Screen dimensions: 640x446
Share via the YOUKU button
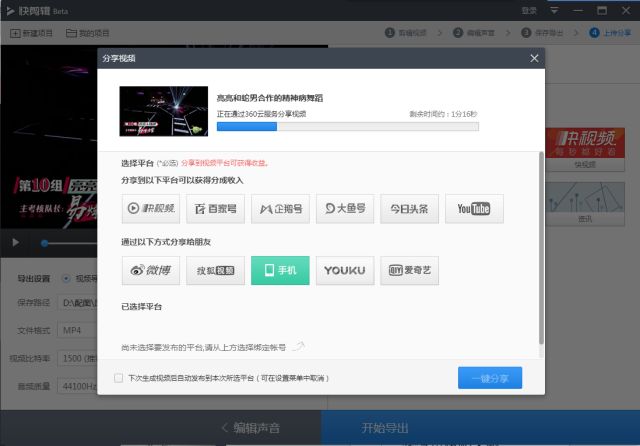345,270
